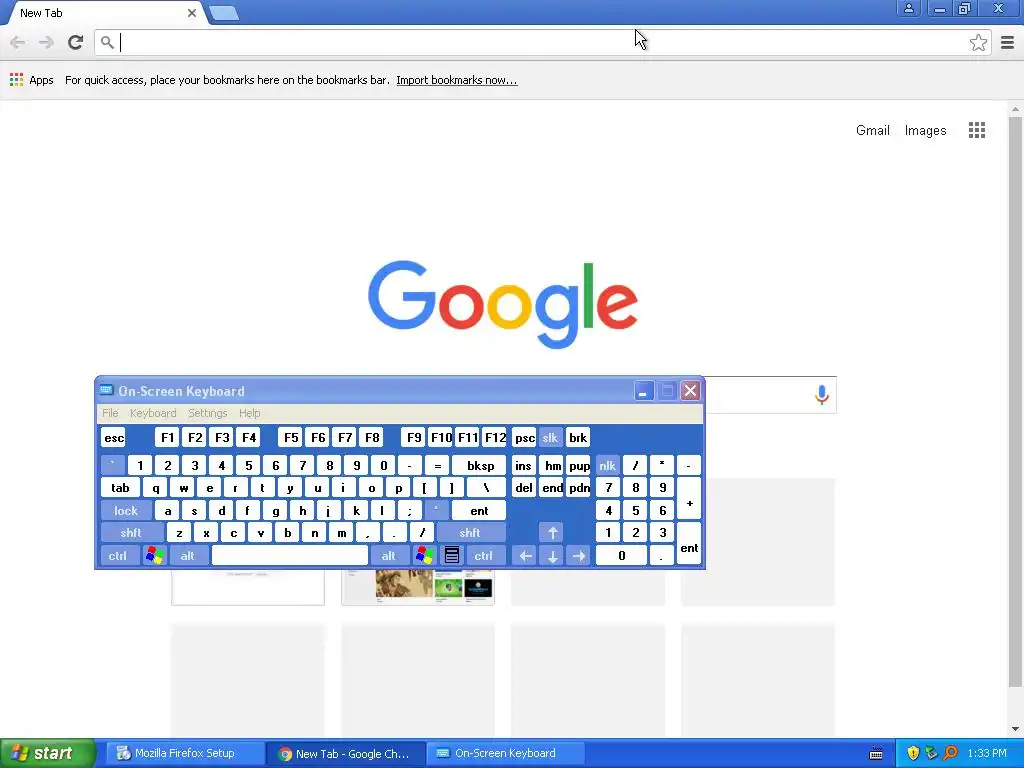Click the scrollbar down arrow
The height and width of the screenshot is (768, 1024).
(x=1015, y=729)
